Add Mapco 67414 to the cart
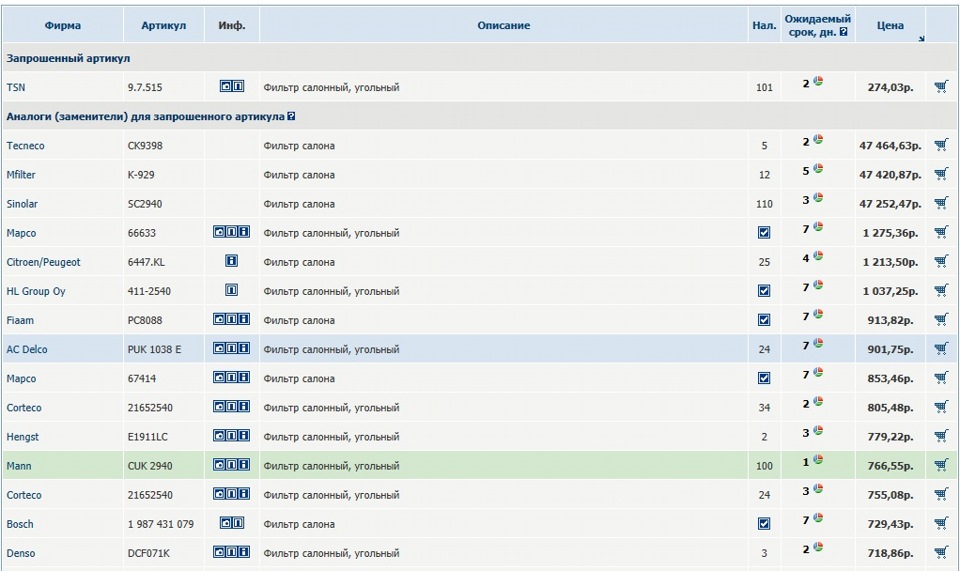The width and height of the screenshot is (960, 571). (x=941, y=378)
